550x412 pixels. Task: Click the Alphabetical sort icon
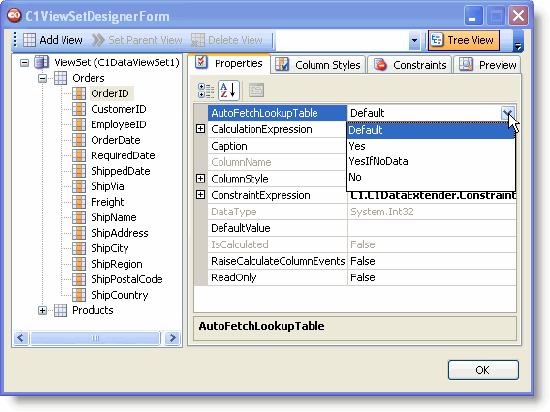(228, 90)
